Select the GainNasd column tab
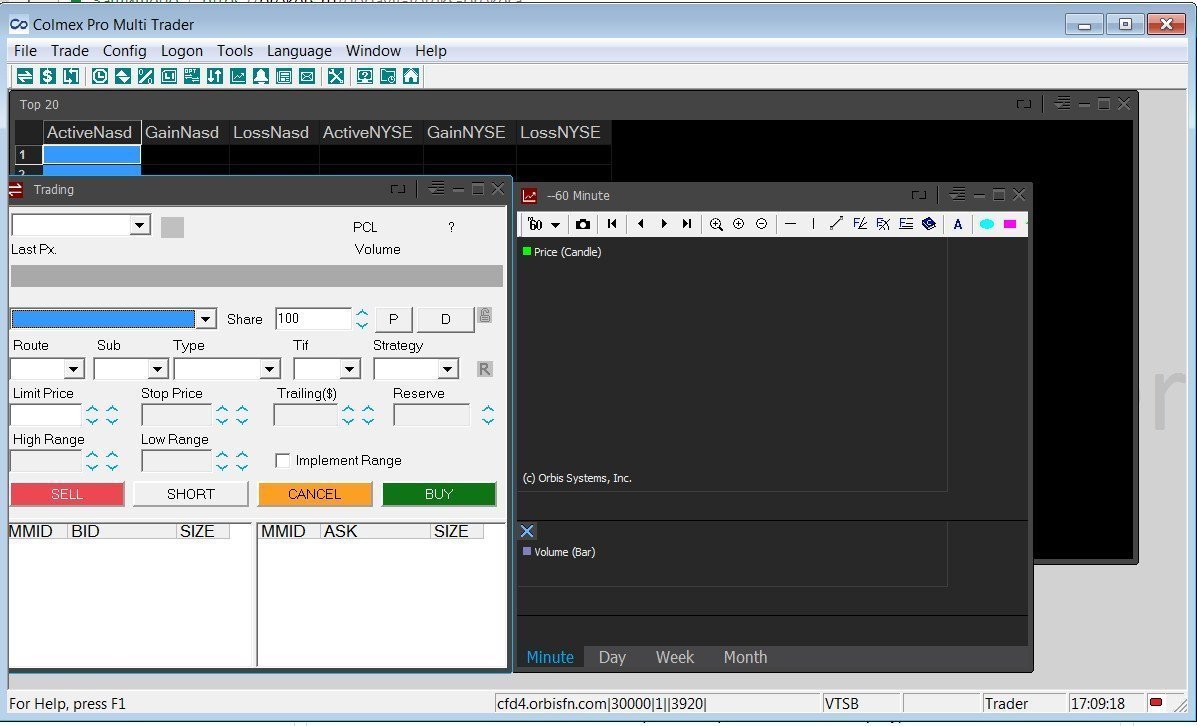Viewport: 1197px width, 726px height. click(x=182, y=133)
